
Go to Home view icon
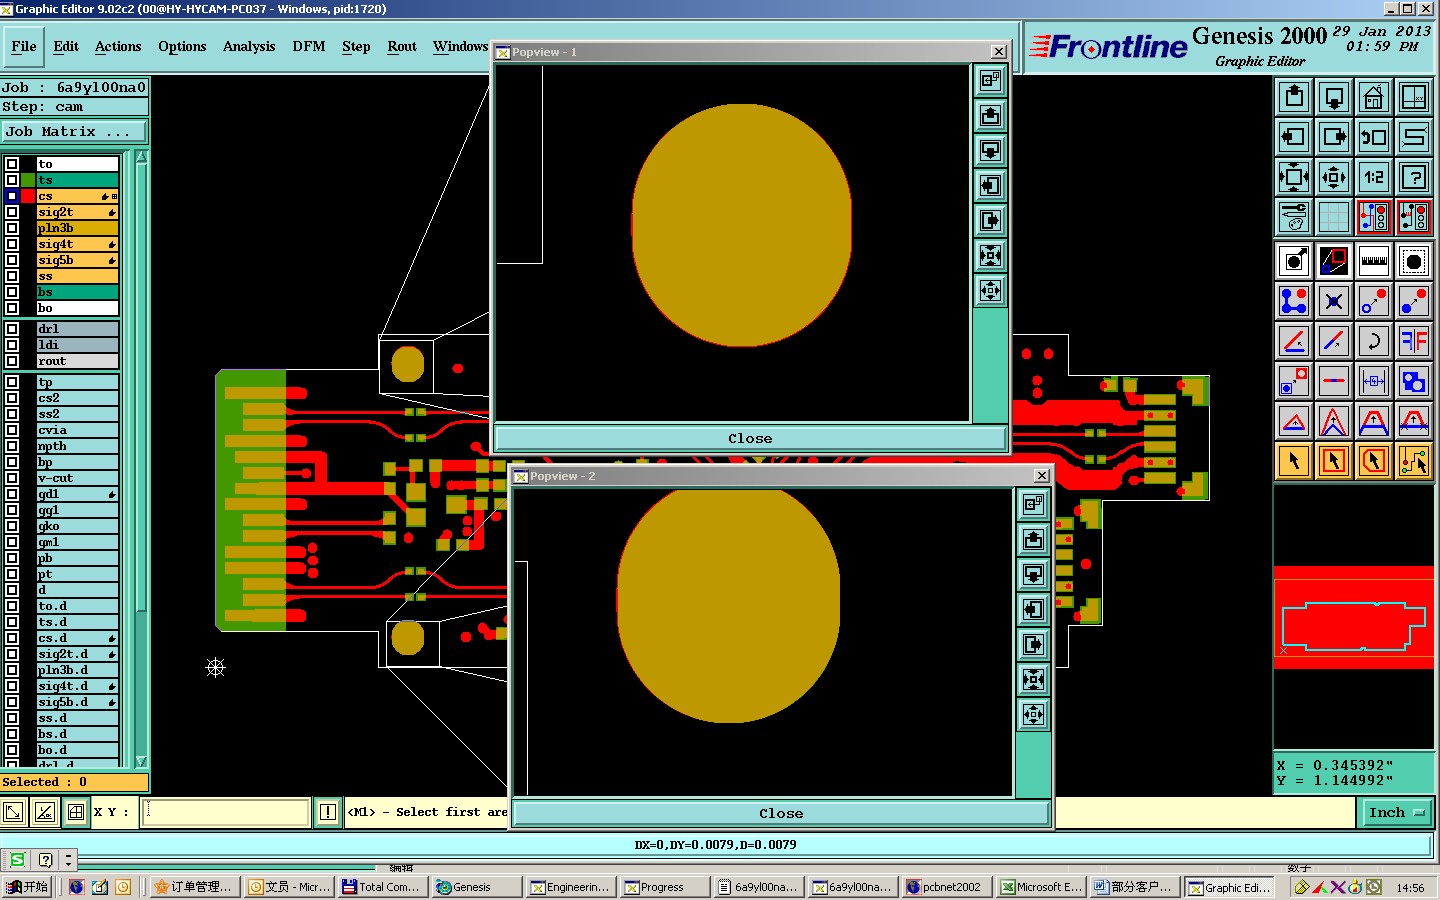[1374, 97]
